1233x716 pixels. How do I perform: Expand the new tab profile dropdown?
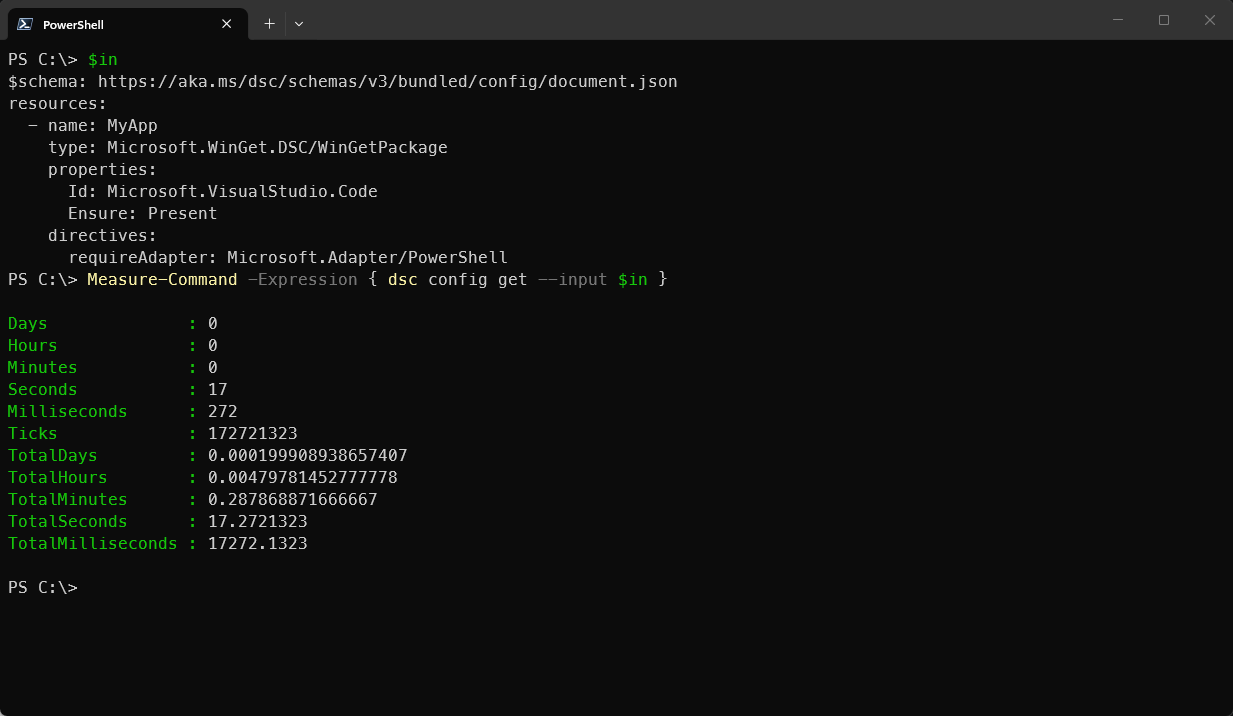(x=299, y=24)
